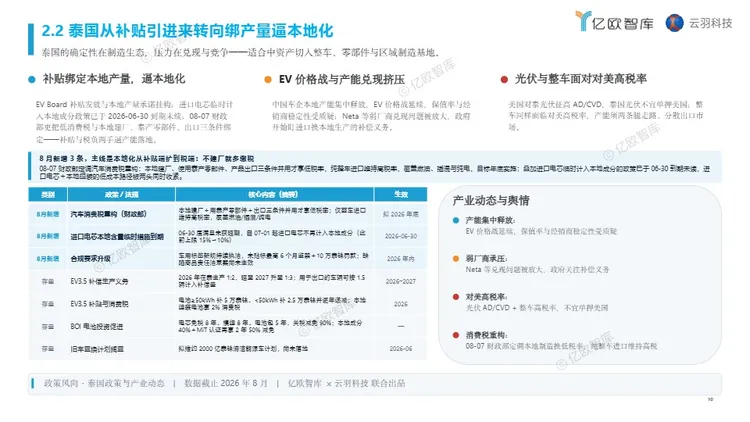
Task: Select the label 消费税重构：
Action: tap(486, 335)
